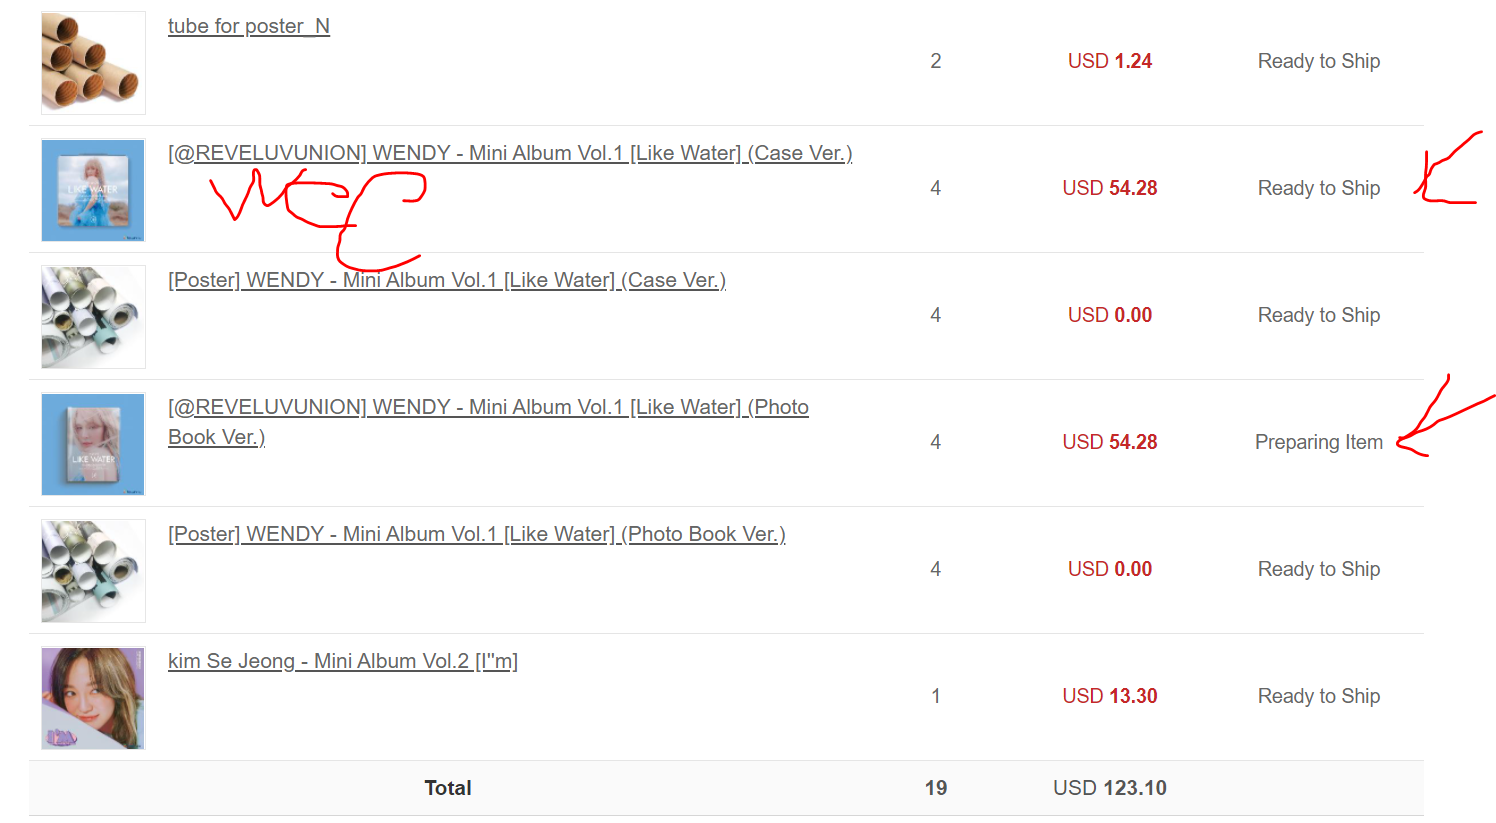
Task: Open the tube for poster_N product thumbnail
Action: 93,63
